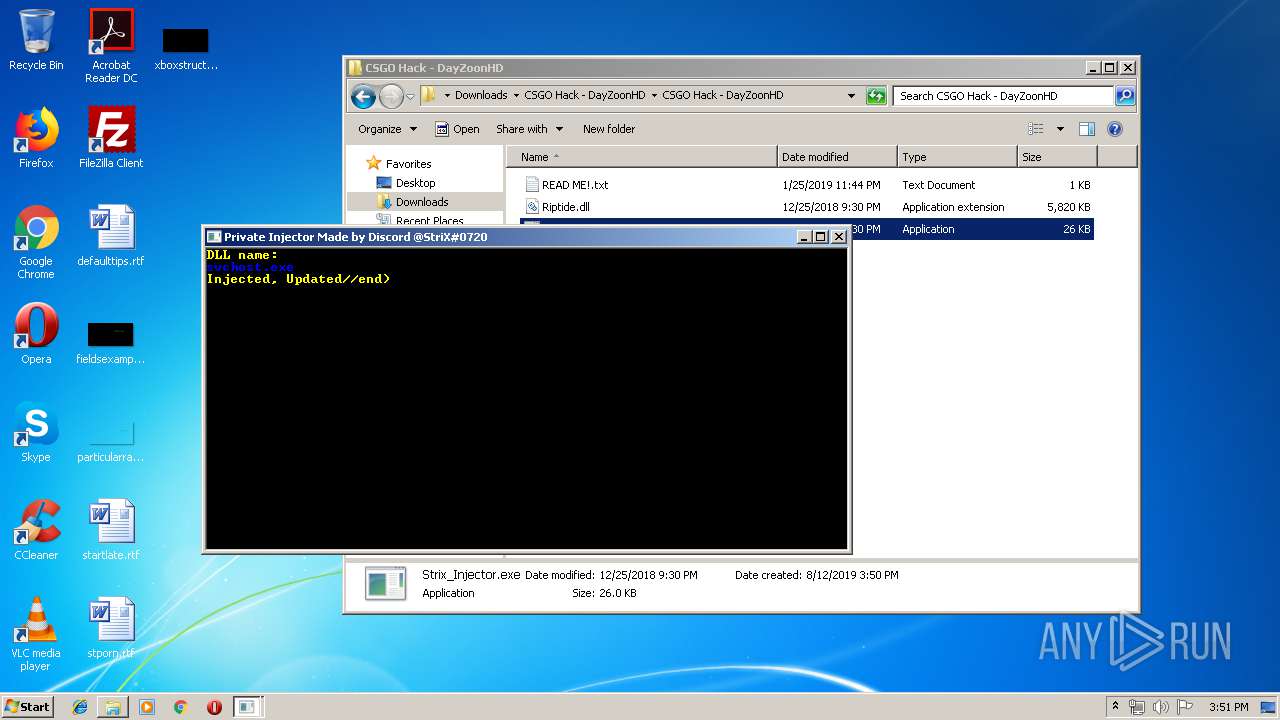Click the Downloads breadcrumb segment
Screen dimensions: 1280x720
(481, 96)
